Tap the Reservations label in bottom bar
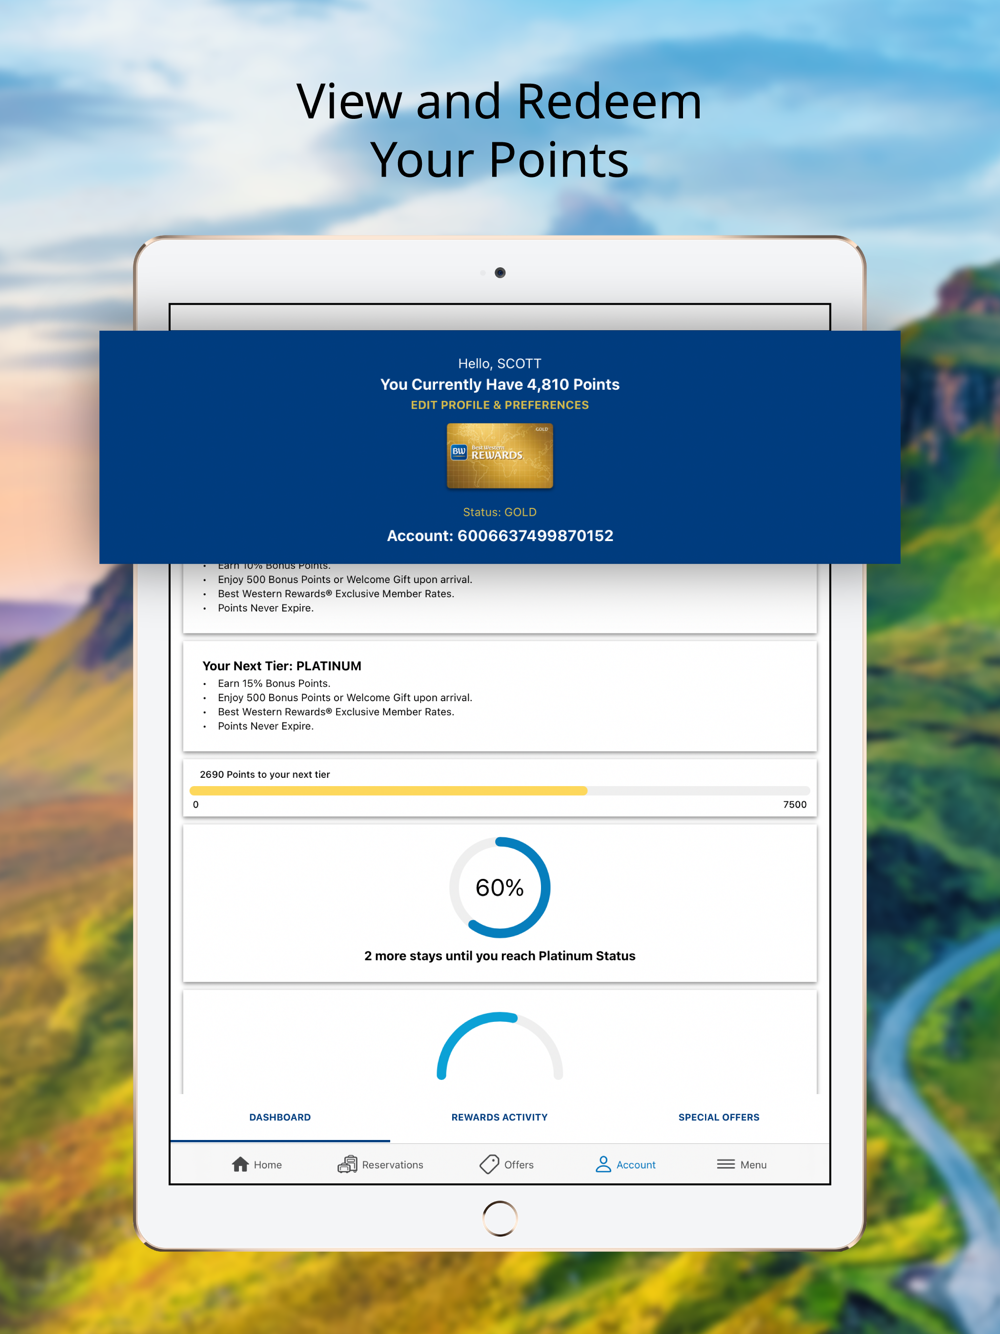This screenshot has width=1000, height=1334. (x=393, y=1165)
